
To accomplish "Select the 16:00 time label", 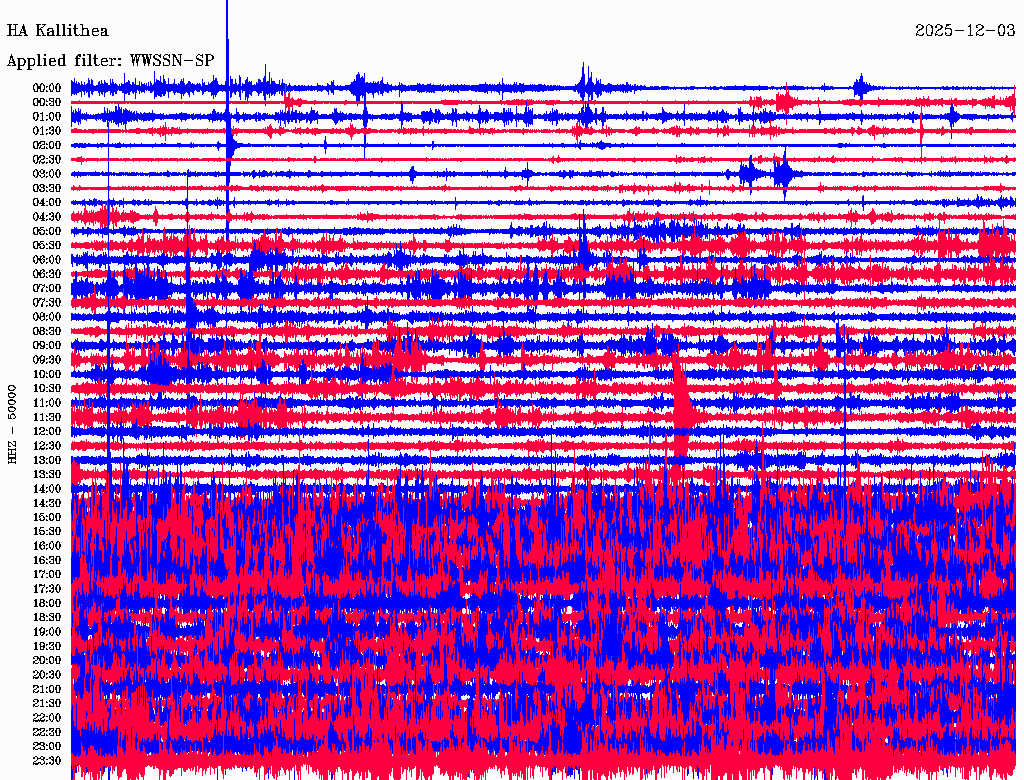I will tap(47, 546).
